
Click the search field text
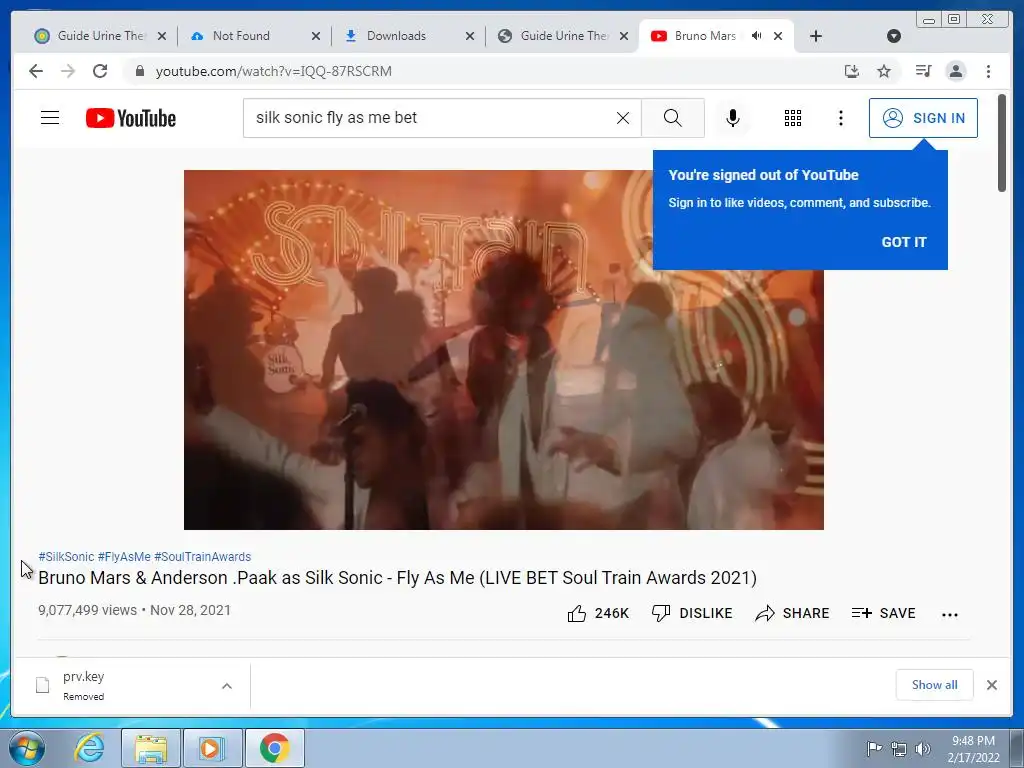336,118
